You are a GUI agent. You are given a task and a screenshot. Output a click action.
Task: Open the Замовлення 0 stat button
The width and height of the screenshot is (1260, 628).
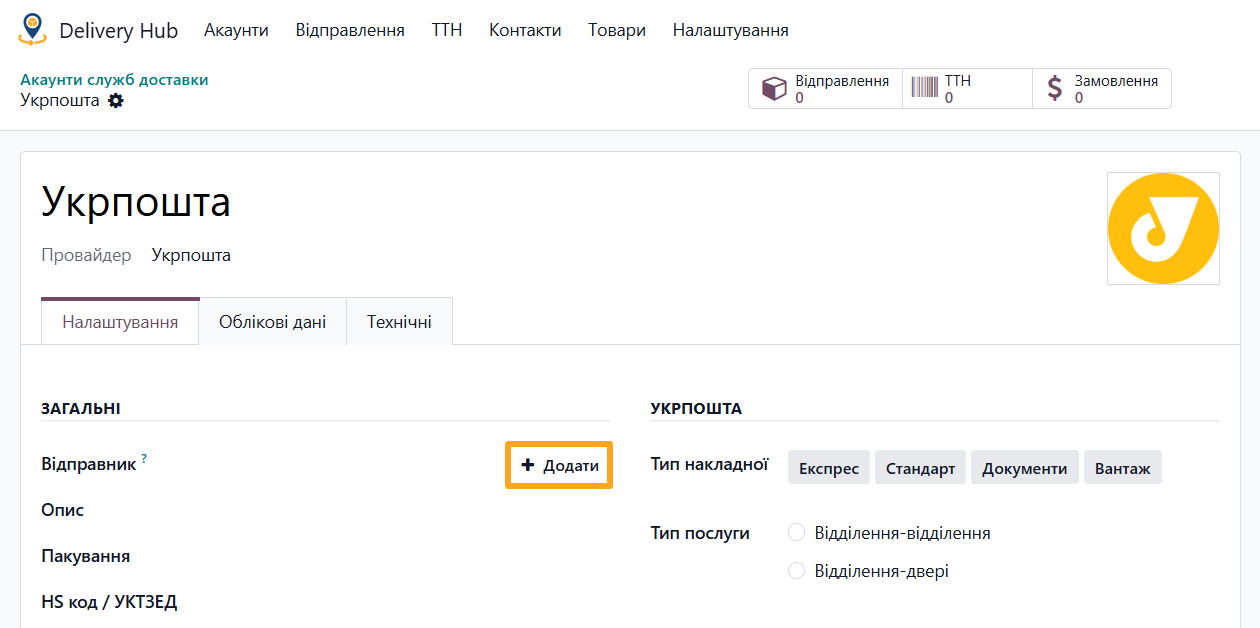[x=1101, y=88]
